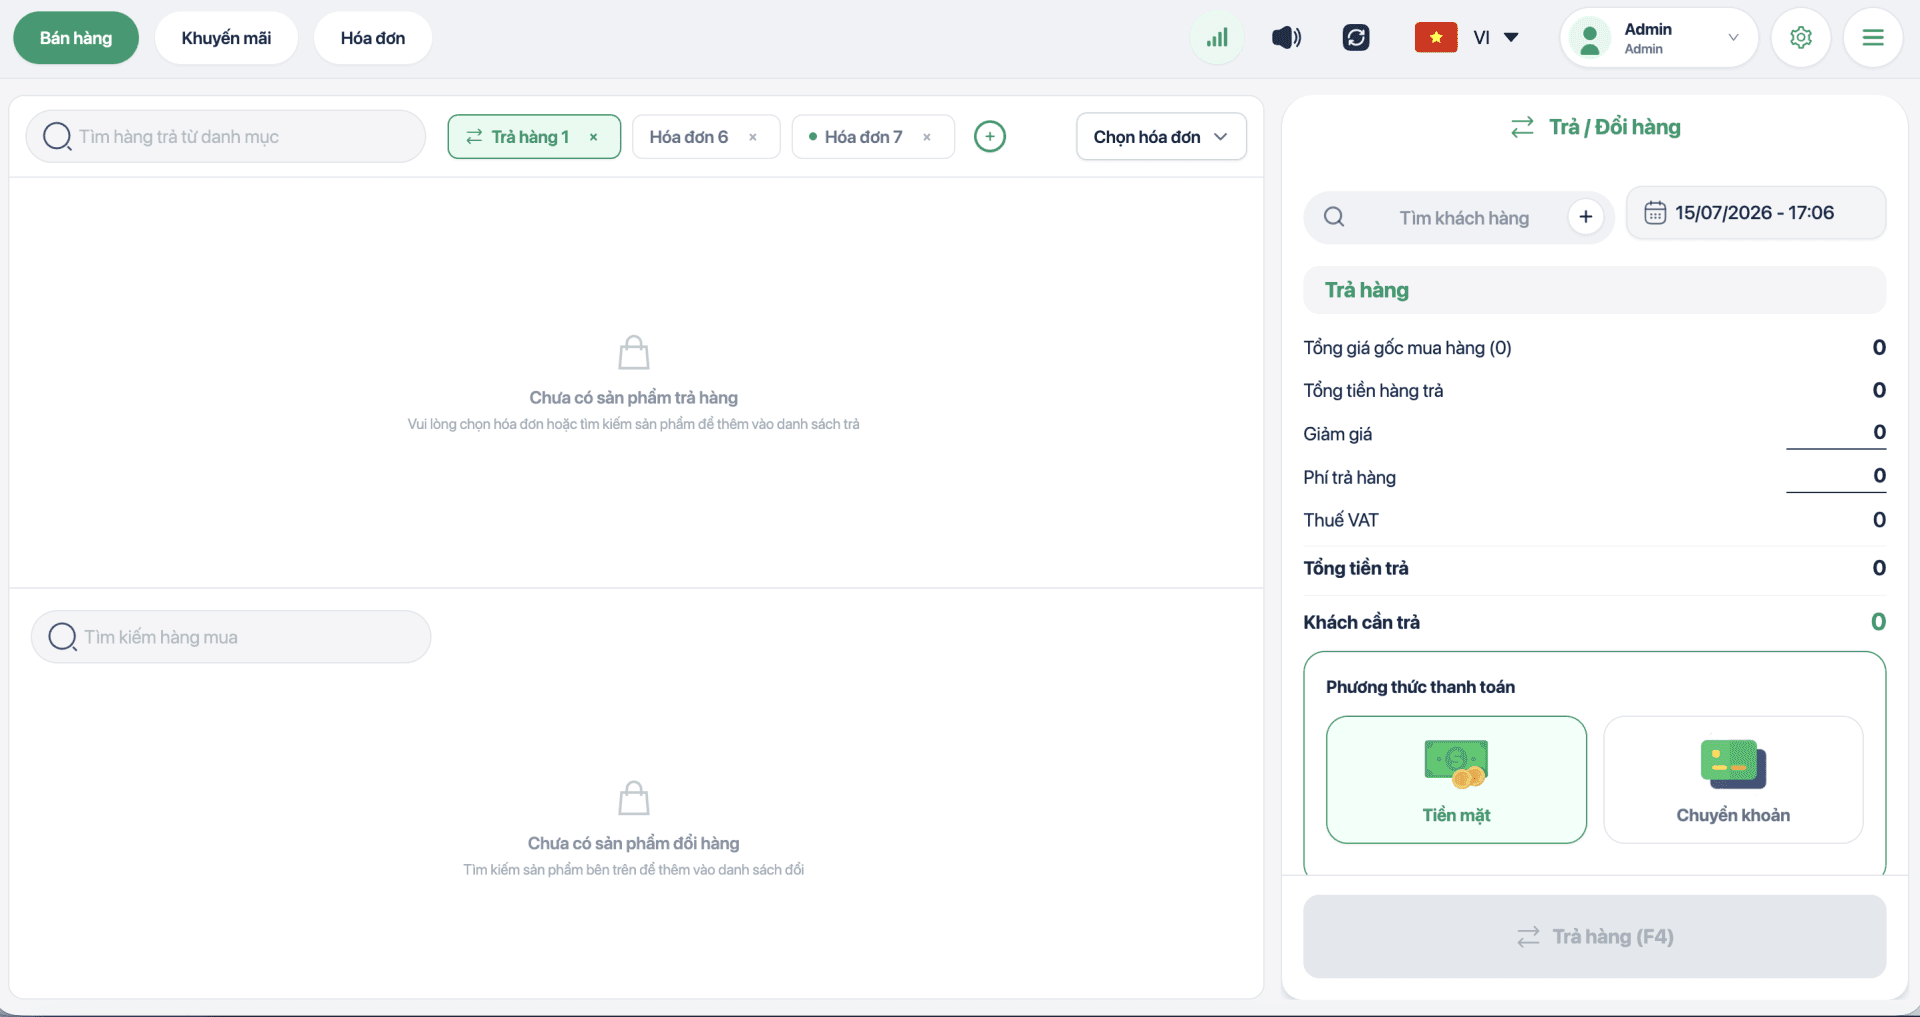This screenshot has width=1920, height=1017.
Task: Open the hamburger menu
Action: pos(1873,38)
